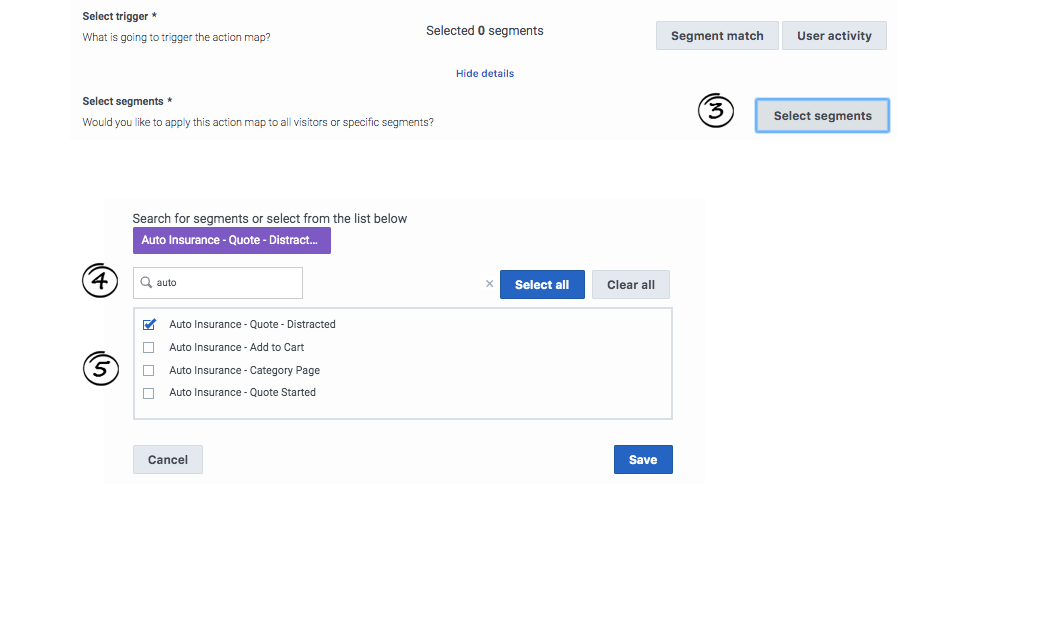The width and height of the screenshot is (1053, 624).
Task: Click the Select segments heading label
Action: 127,101
